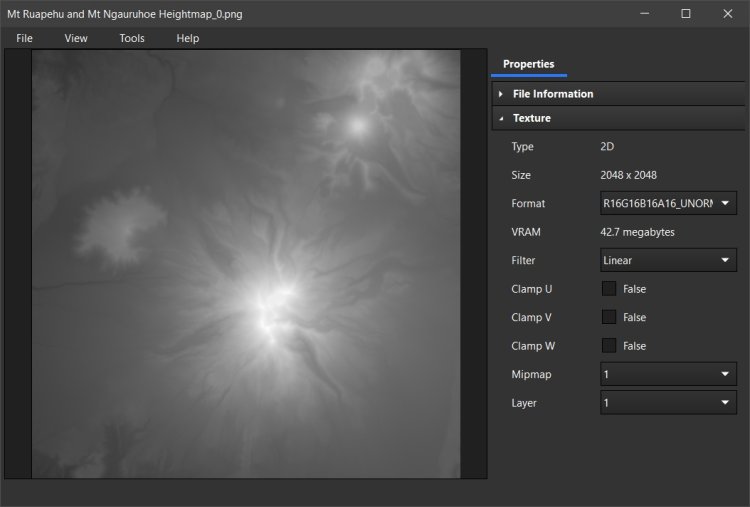
Task: Open the View menu
Action: [76, 38]
